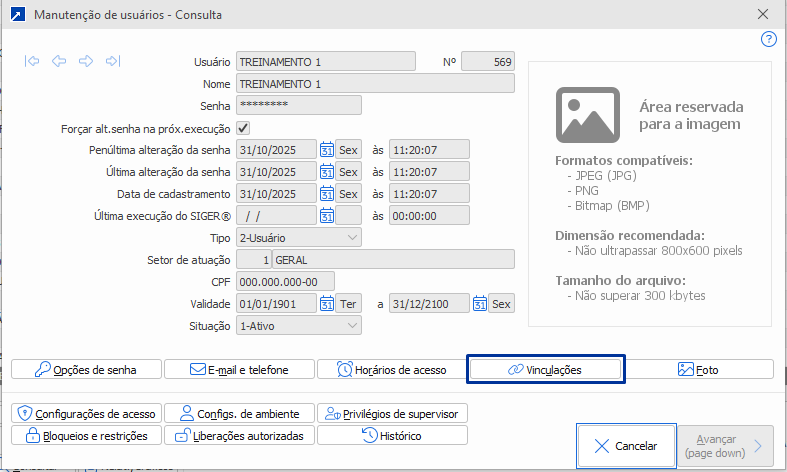Open the help question mark icon
The height and width of the screenshot is (472, 787).
point(769,39)
